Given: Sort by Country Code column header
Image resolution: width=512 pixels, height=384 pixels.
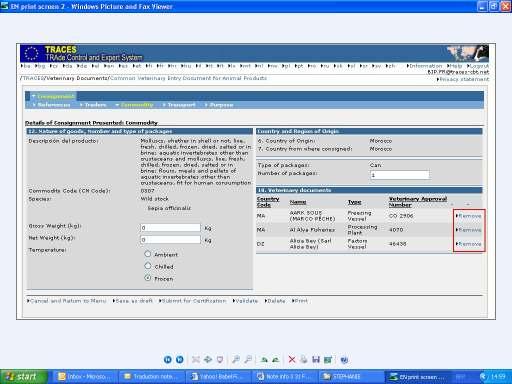Looking at the screenshot, I should (x=268, y=202).
